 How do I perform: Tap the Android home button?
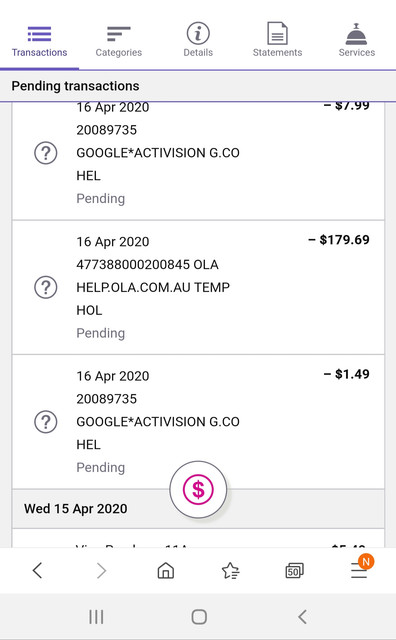click(x=199, y=617)
